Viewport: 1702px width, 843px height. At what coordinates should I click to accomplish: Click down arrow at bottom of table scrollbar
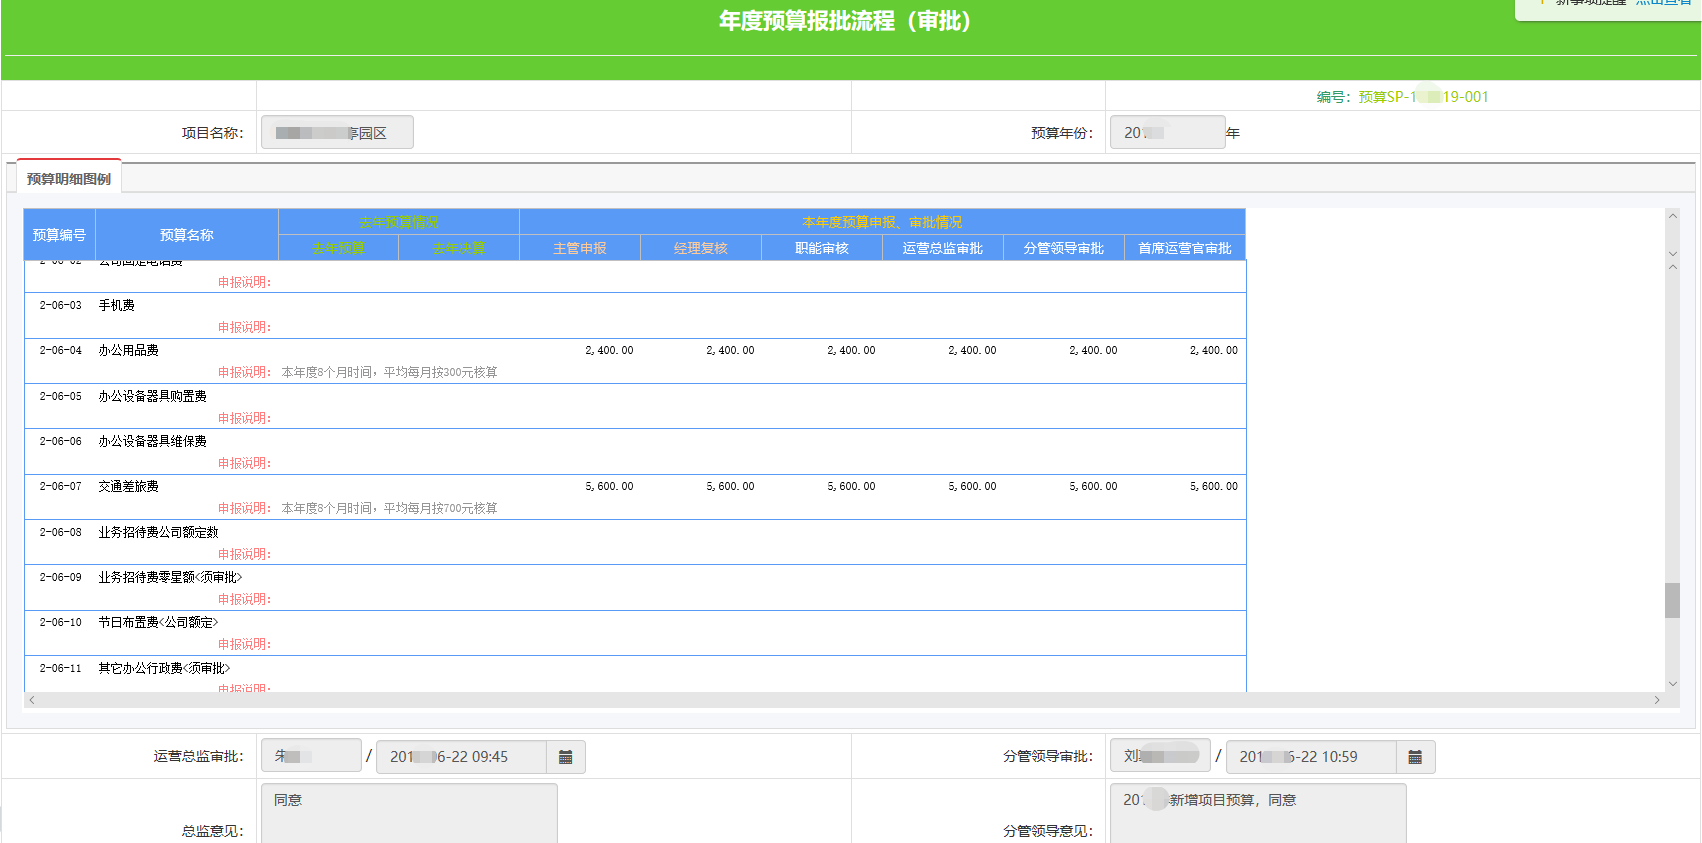[1672, 684]
